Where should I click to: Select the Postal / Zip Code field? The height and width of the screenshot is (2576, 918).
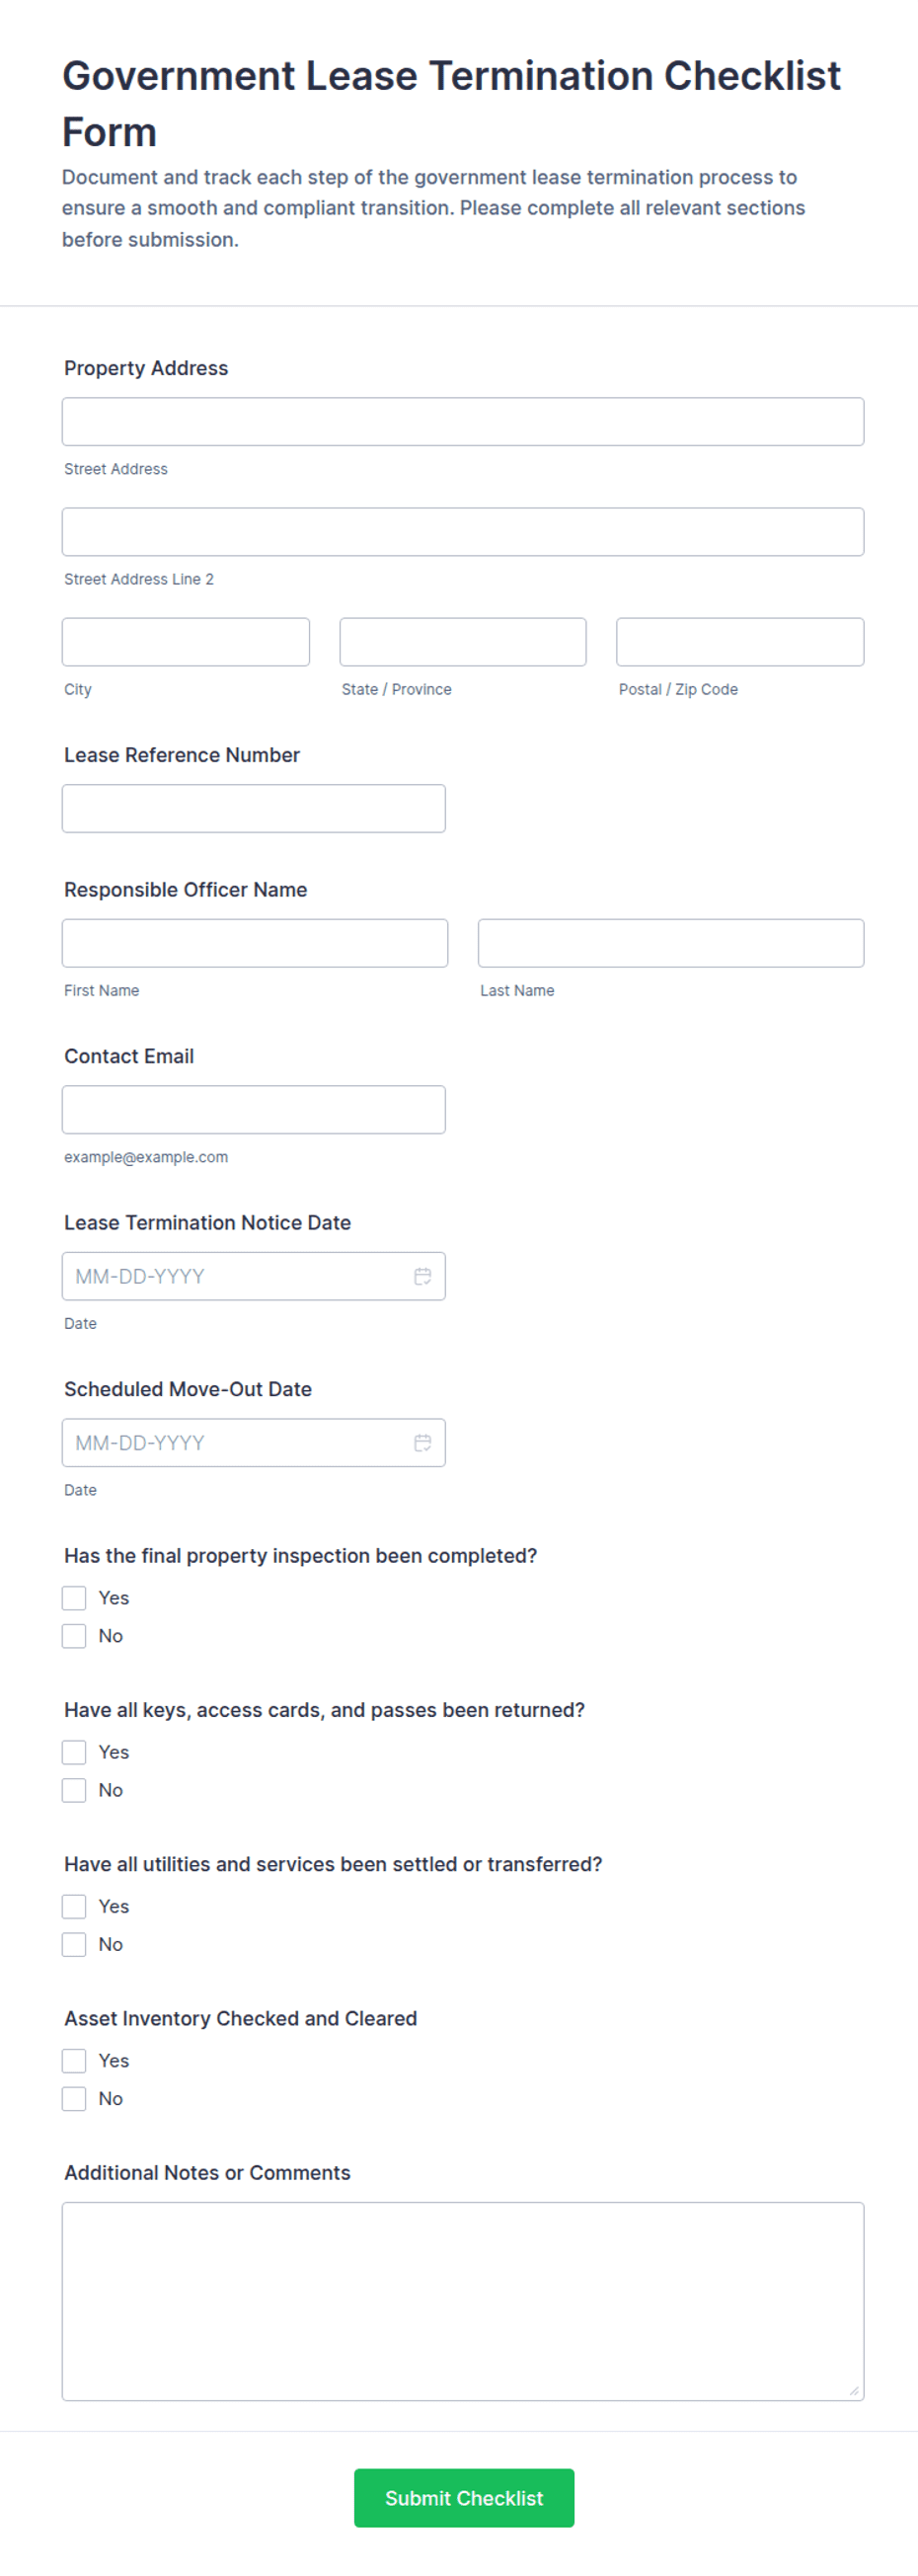740,642
